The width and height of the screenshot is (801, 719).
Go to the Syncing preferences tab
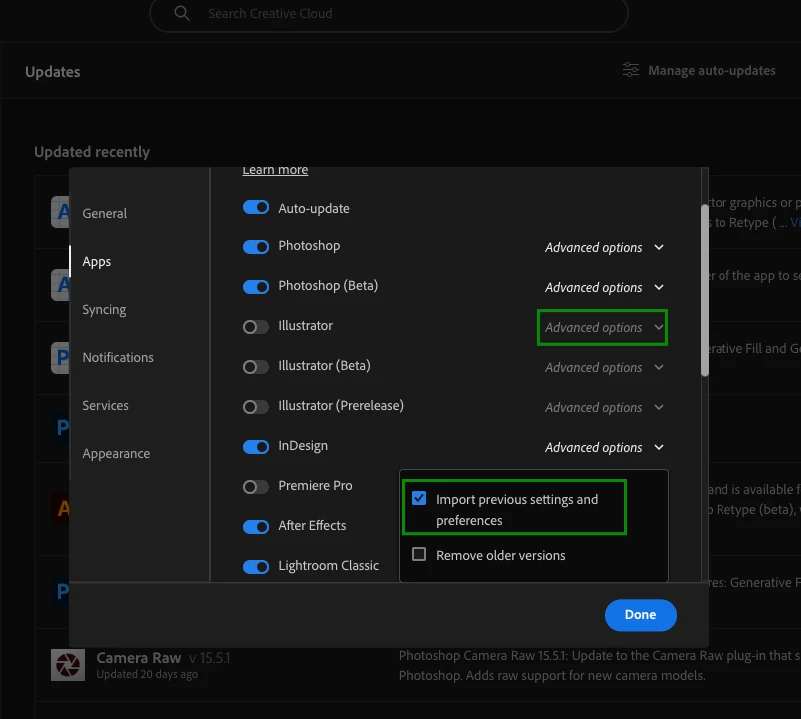(104, 309)
